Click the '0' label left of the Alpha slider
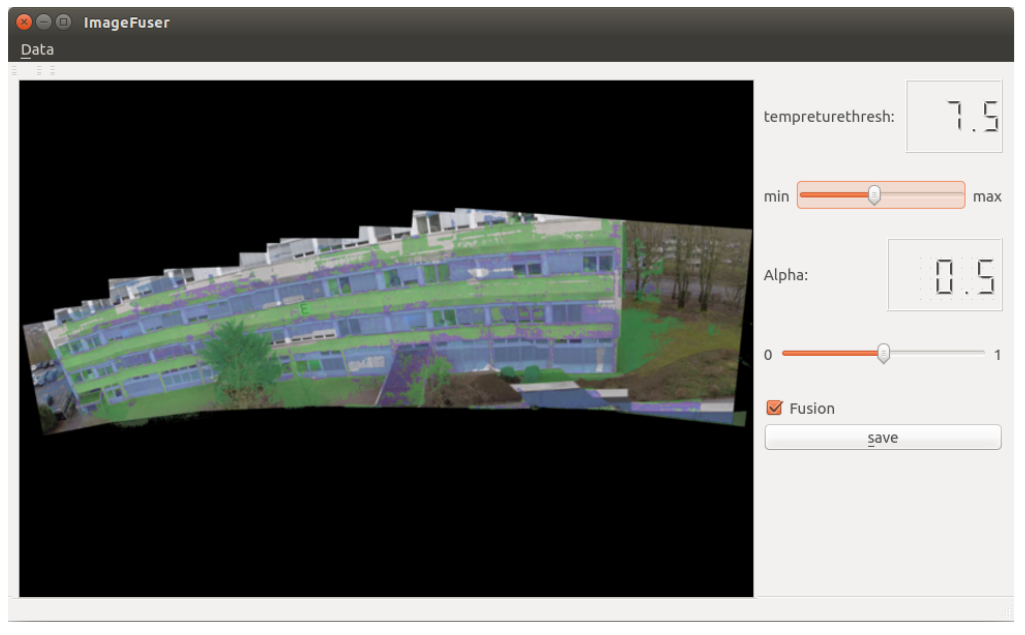The height and width of the screenshot is (635, 1025). coord(768,354)
